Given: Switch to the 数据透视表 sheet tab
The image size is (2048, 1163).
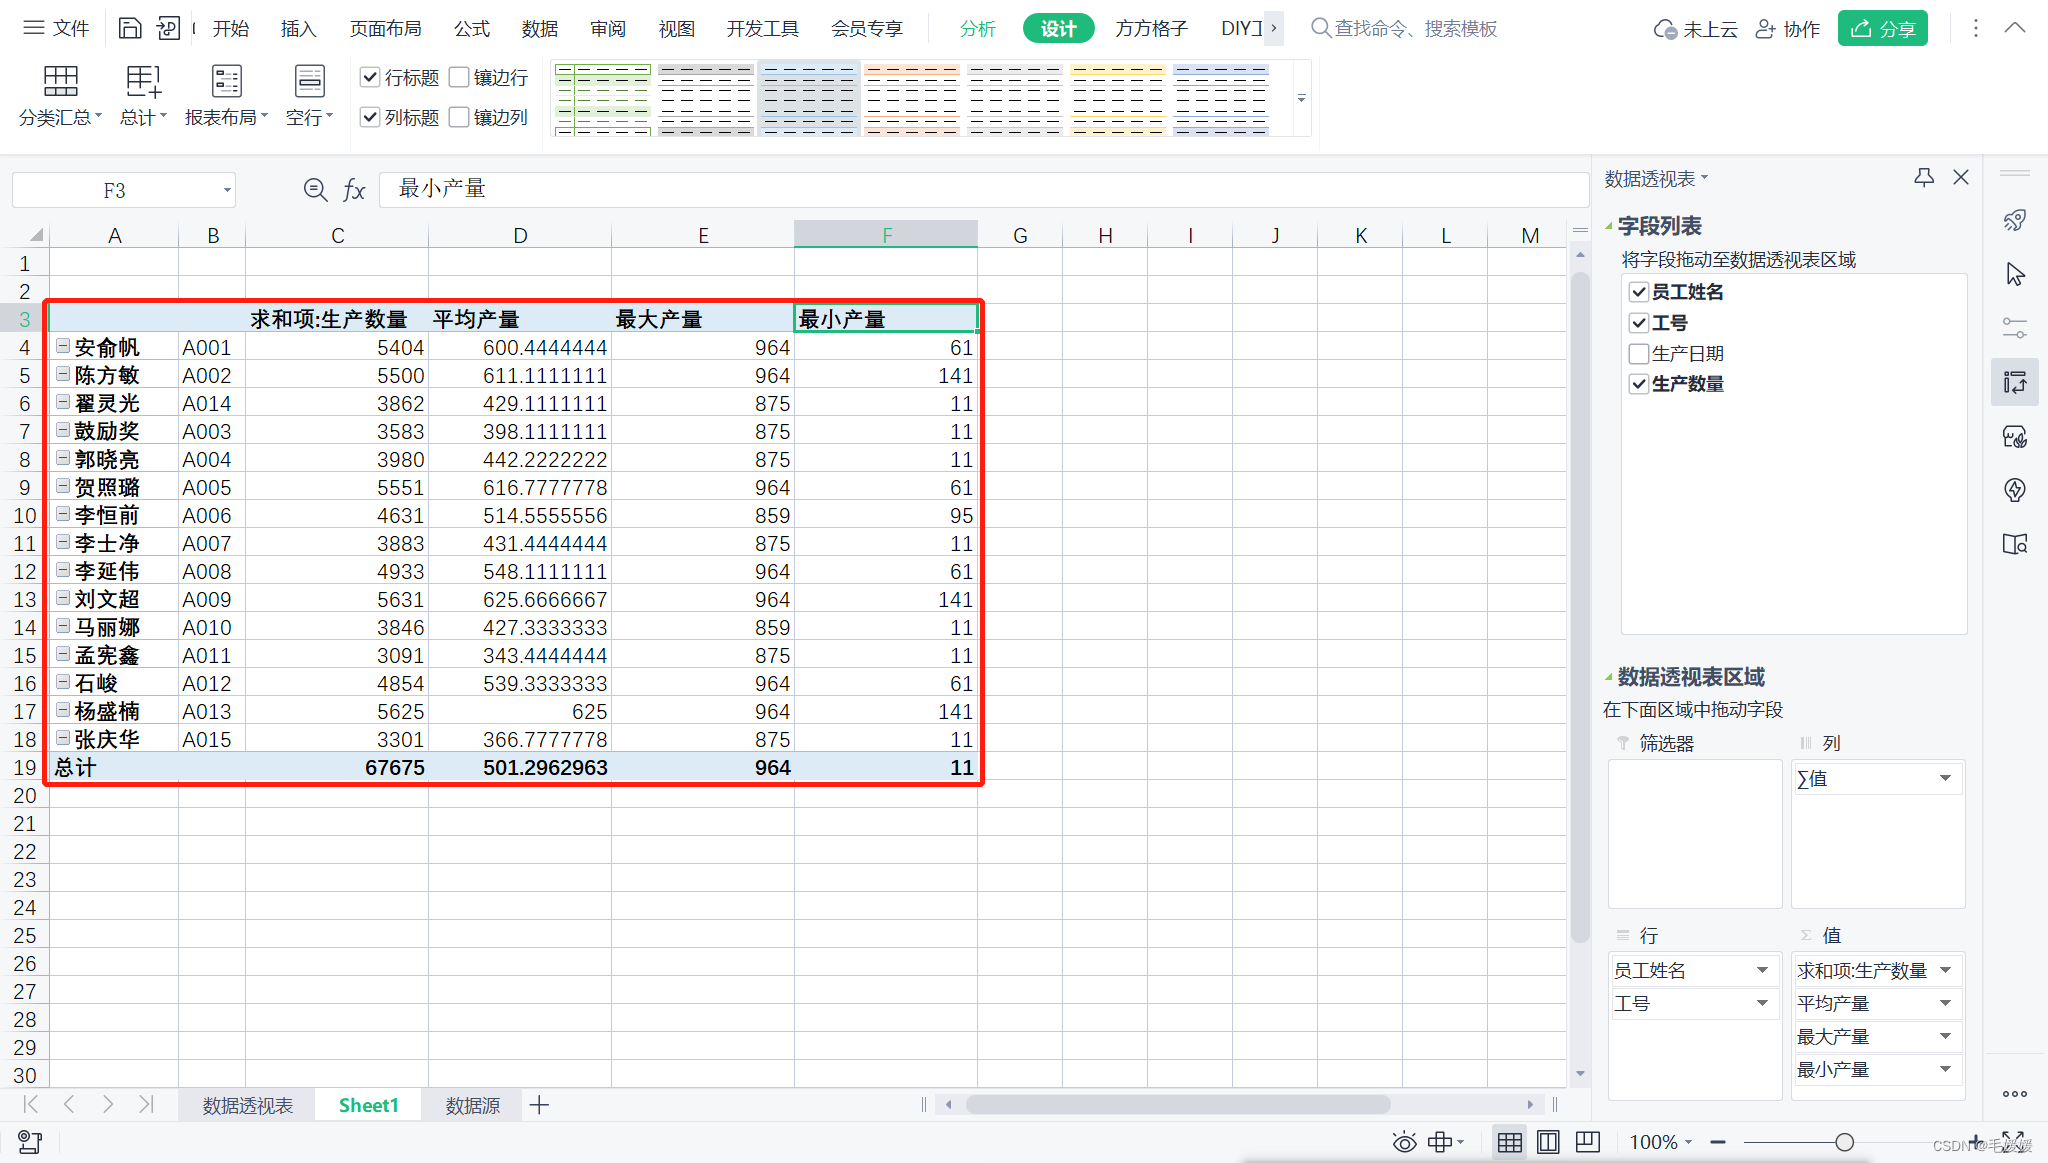Looking at the screenshot, I should (247, 1105).
